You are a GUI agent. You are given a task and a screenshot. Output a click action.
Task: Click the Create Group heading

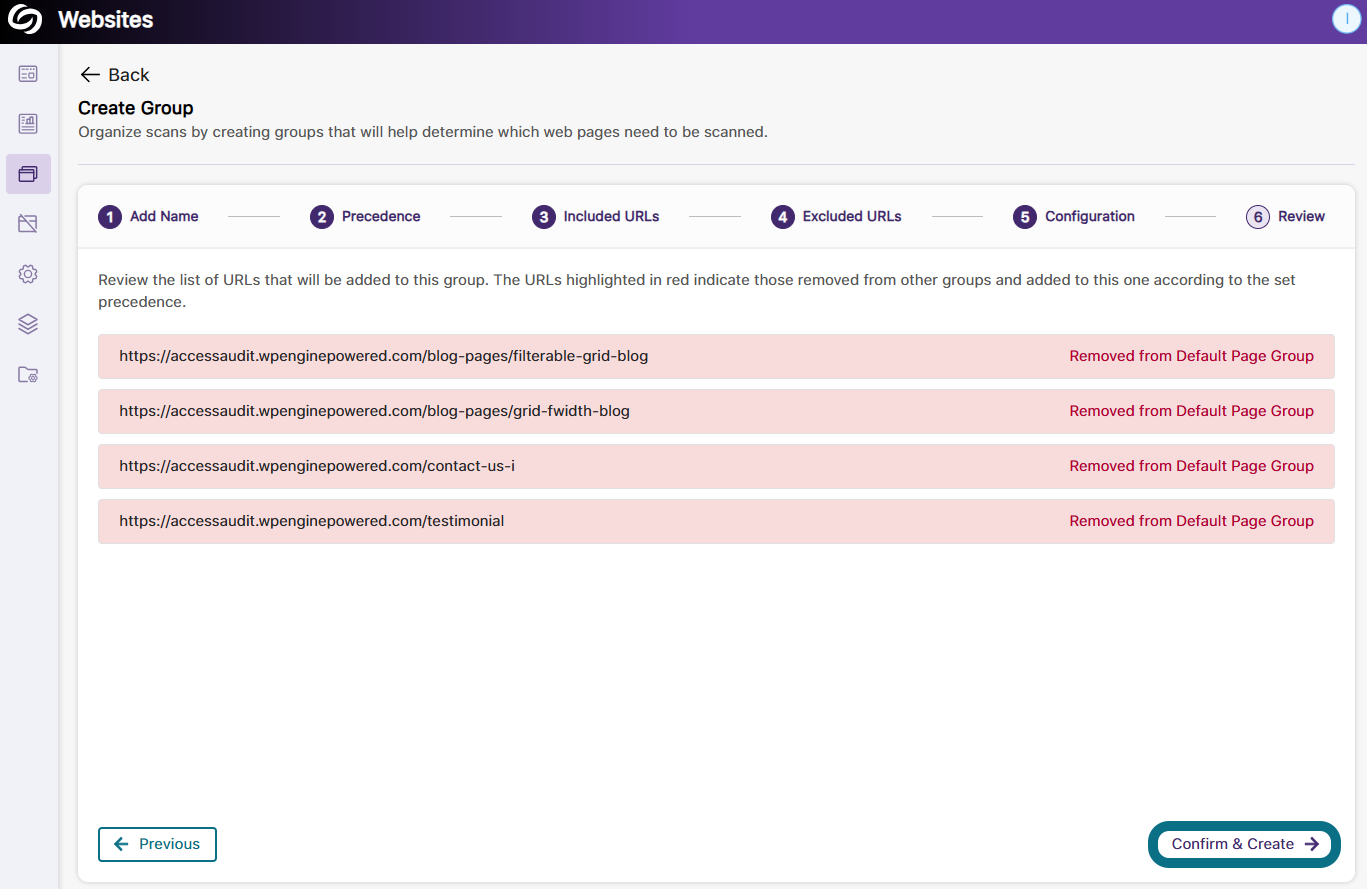136,108
